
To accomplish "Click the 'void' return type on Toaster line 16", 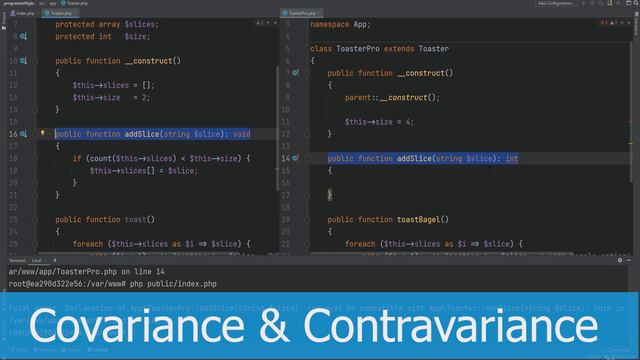I will 242,134.
